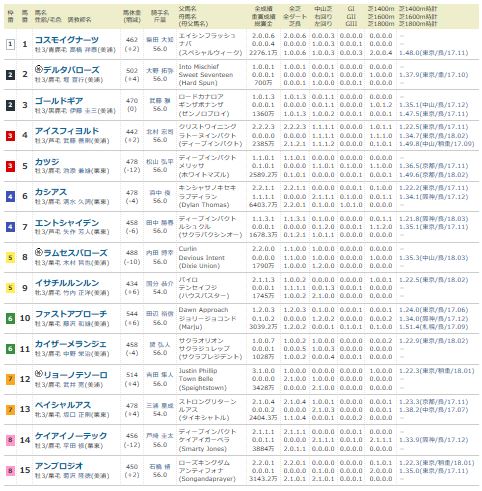Click red frame 3 icon beside アイスフィヨルド
This screenshot has height=491, width=482.
pyautogui.click(x=10, y=136)
